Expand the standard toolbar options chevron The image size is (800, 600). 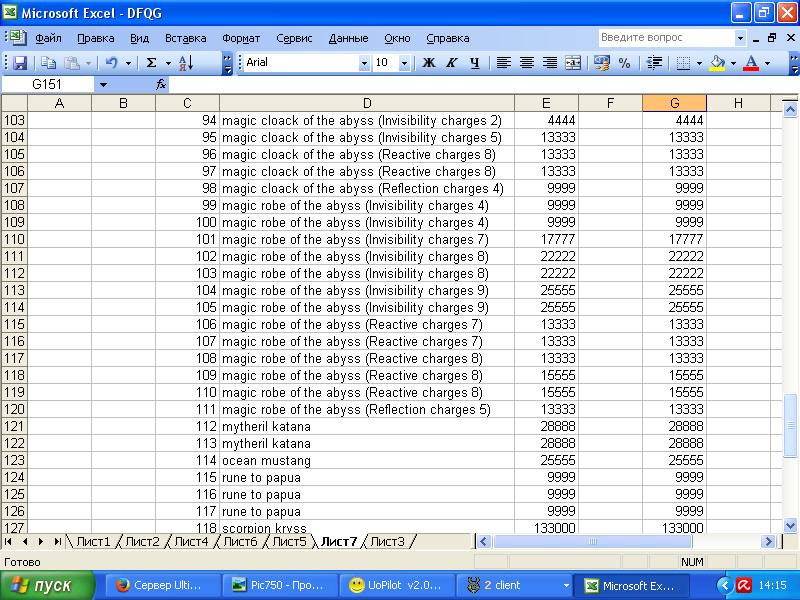point(228,63)
